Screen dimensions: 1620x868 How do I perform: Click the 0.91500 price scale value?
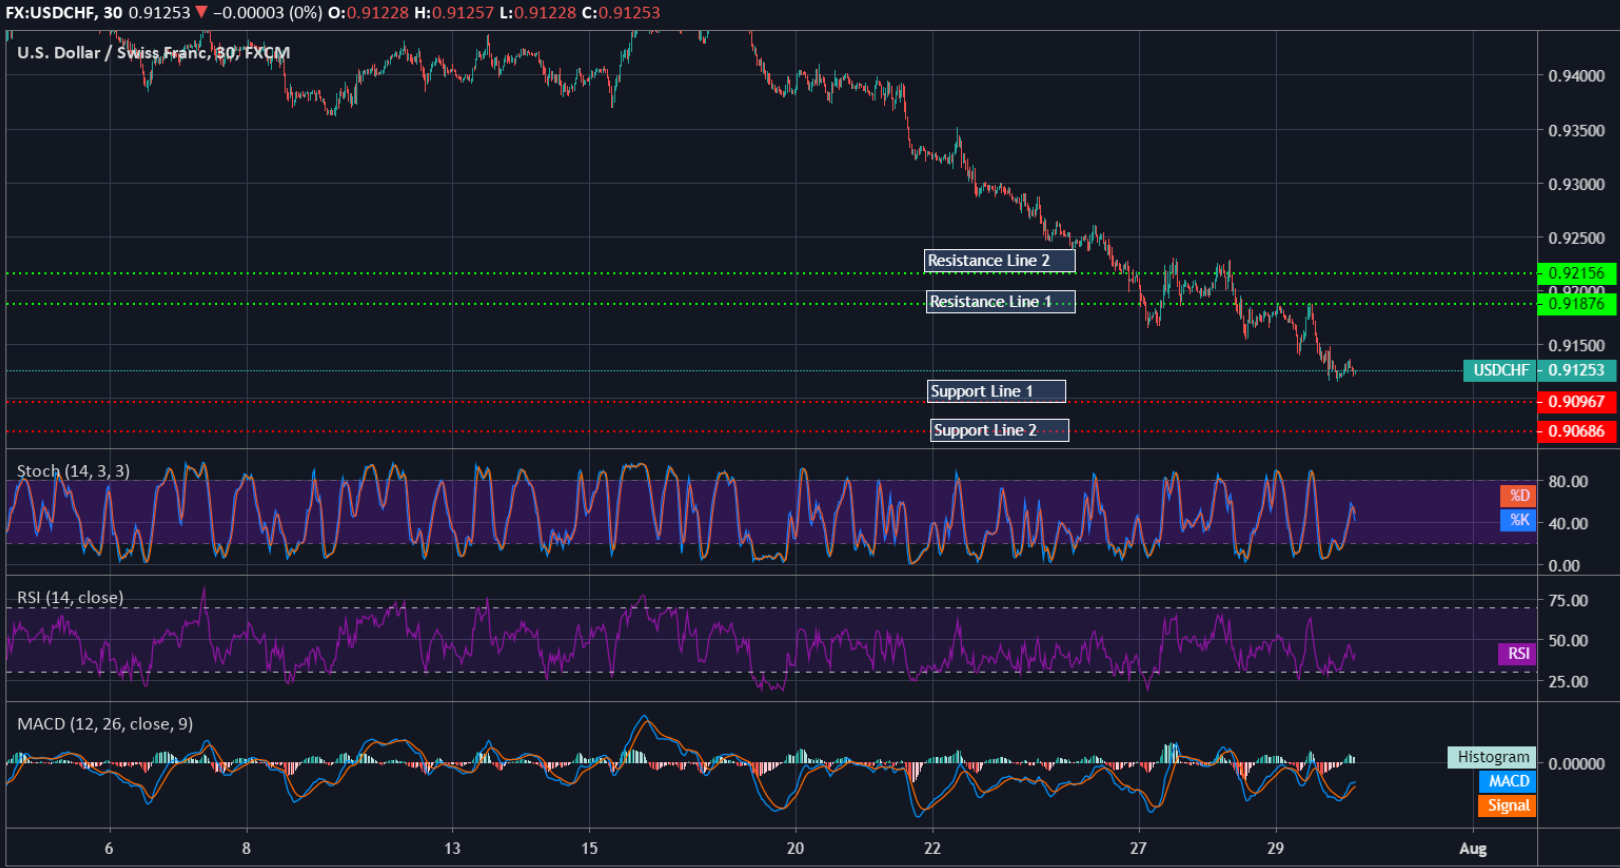pyautogui.click(x=1576, y=346)
